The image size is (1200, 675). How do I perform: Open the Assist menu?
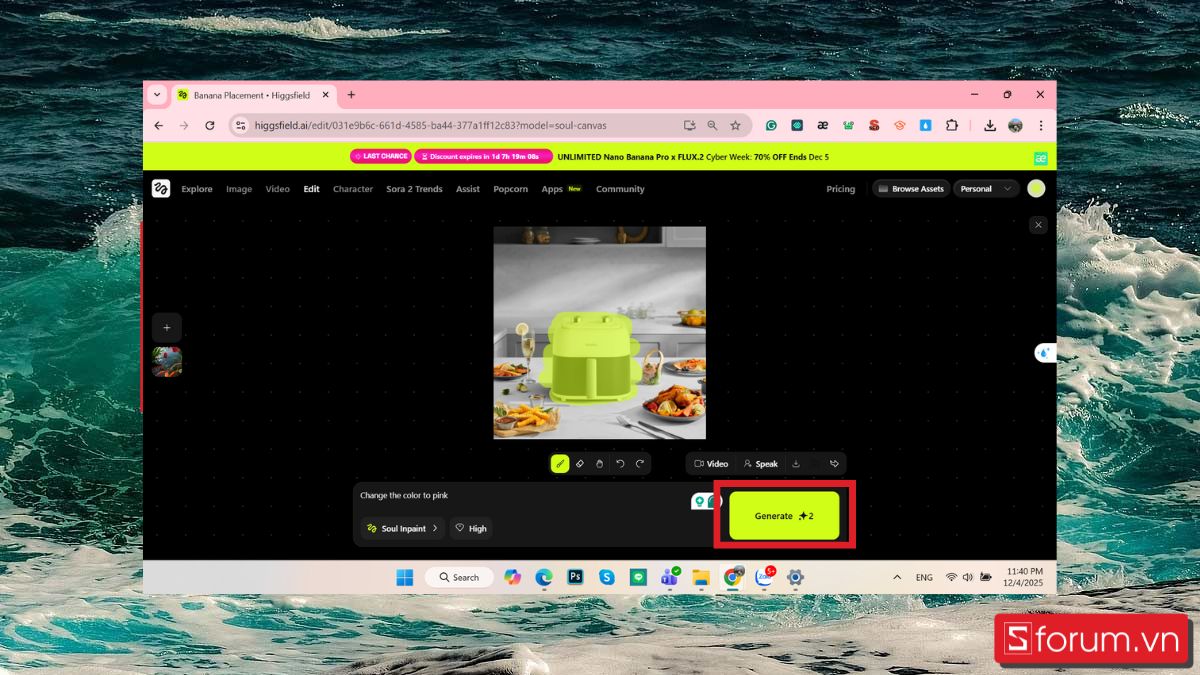(468, 189)
